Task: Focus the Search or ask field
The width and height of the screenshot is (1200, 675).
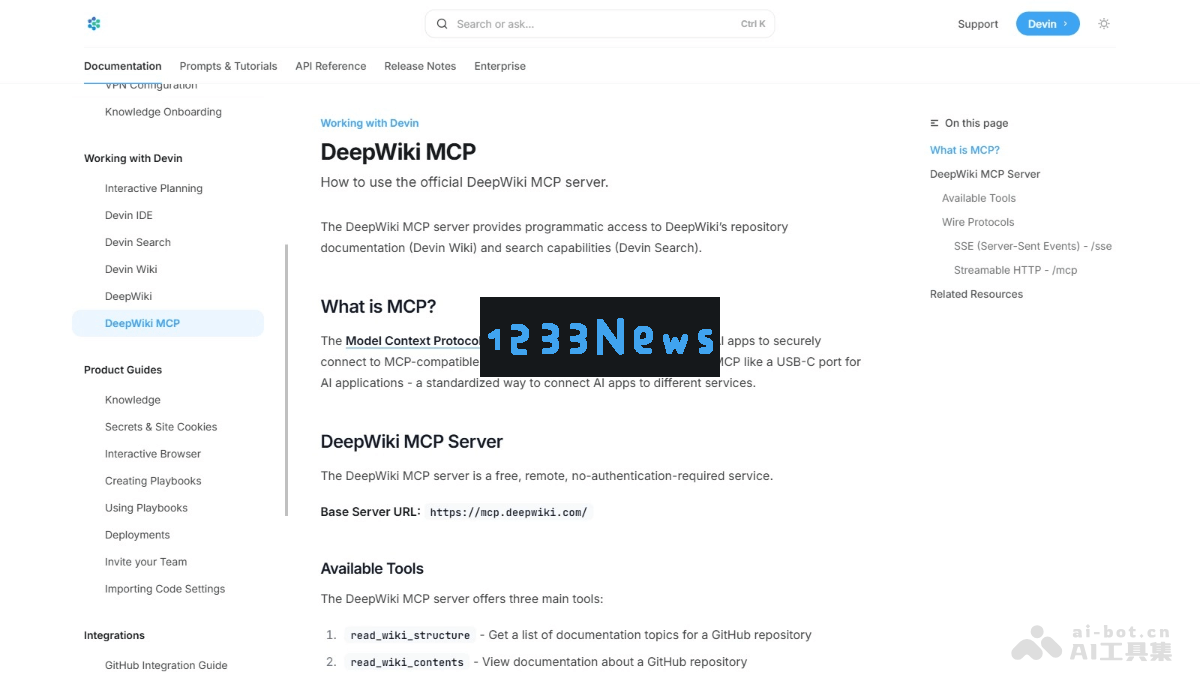Action: click(600, 24)
